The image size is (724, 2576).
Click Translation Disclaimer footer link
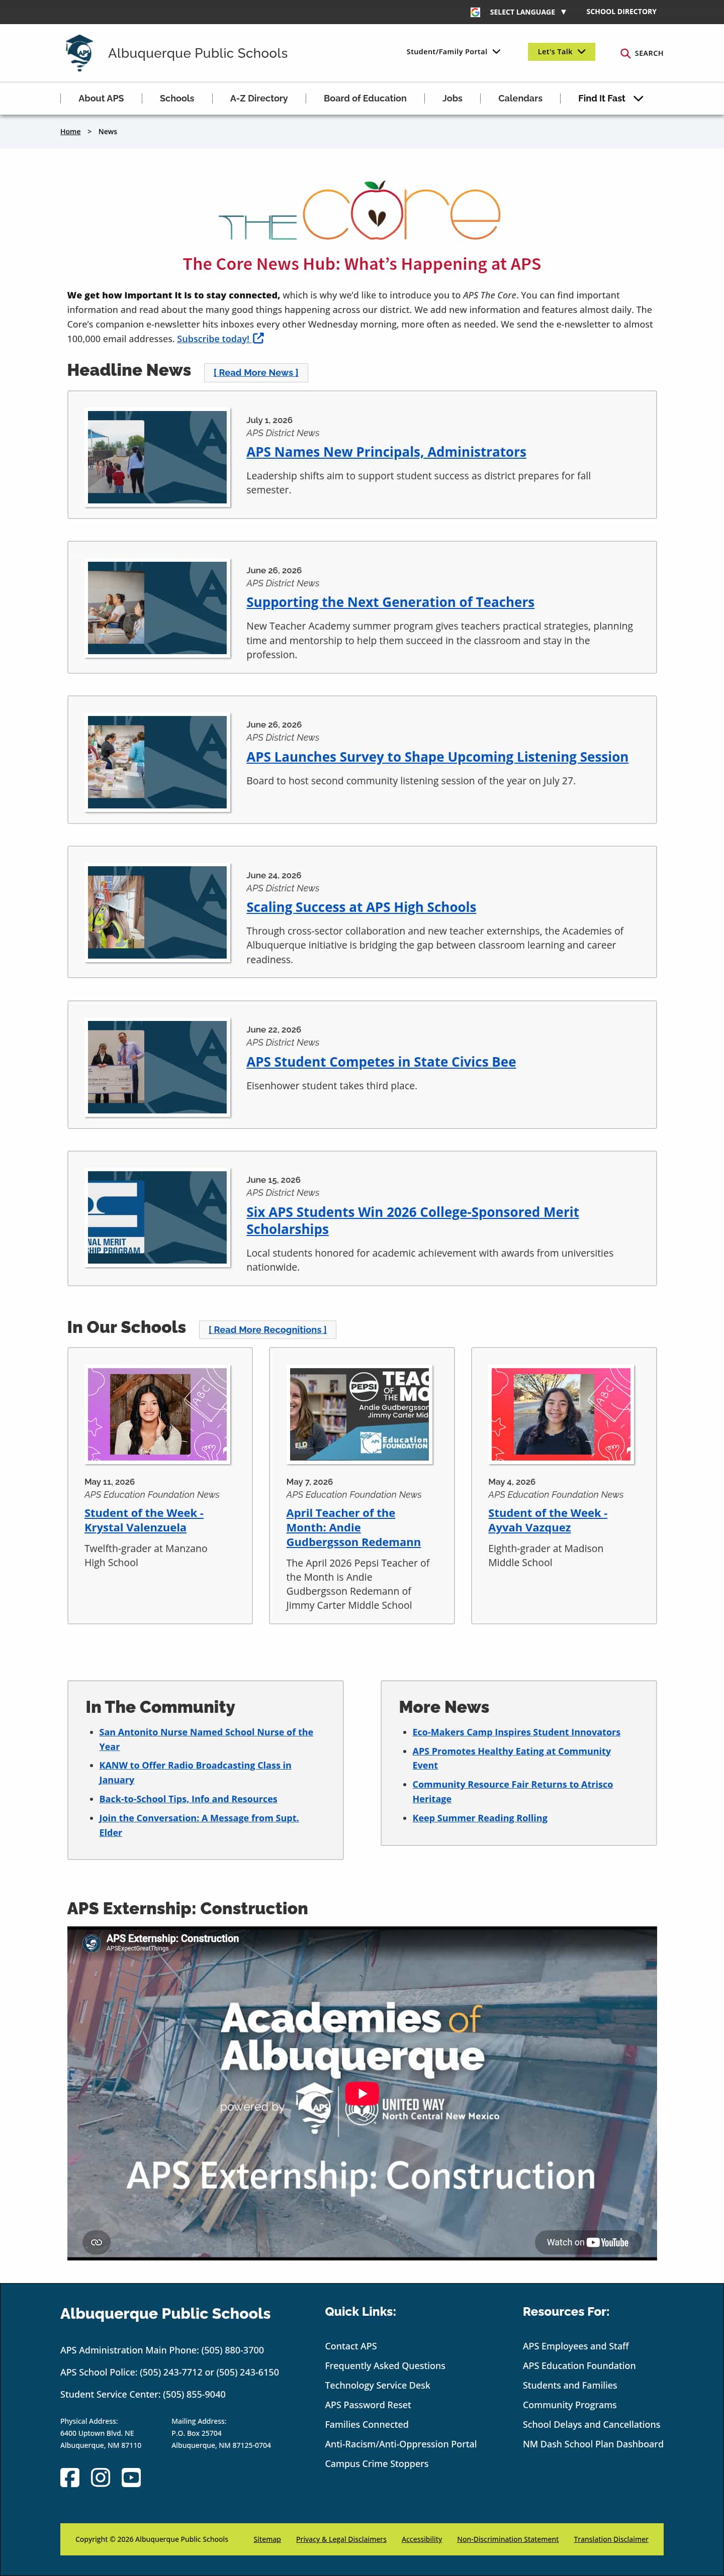611,2539
